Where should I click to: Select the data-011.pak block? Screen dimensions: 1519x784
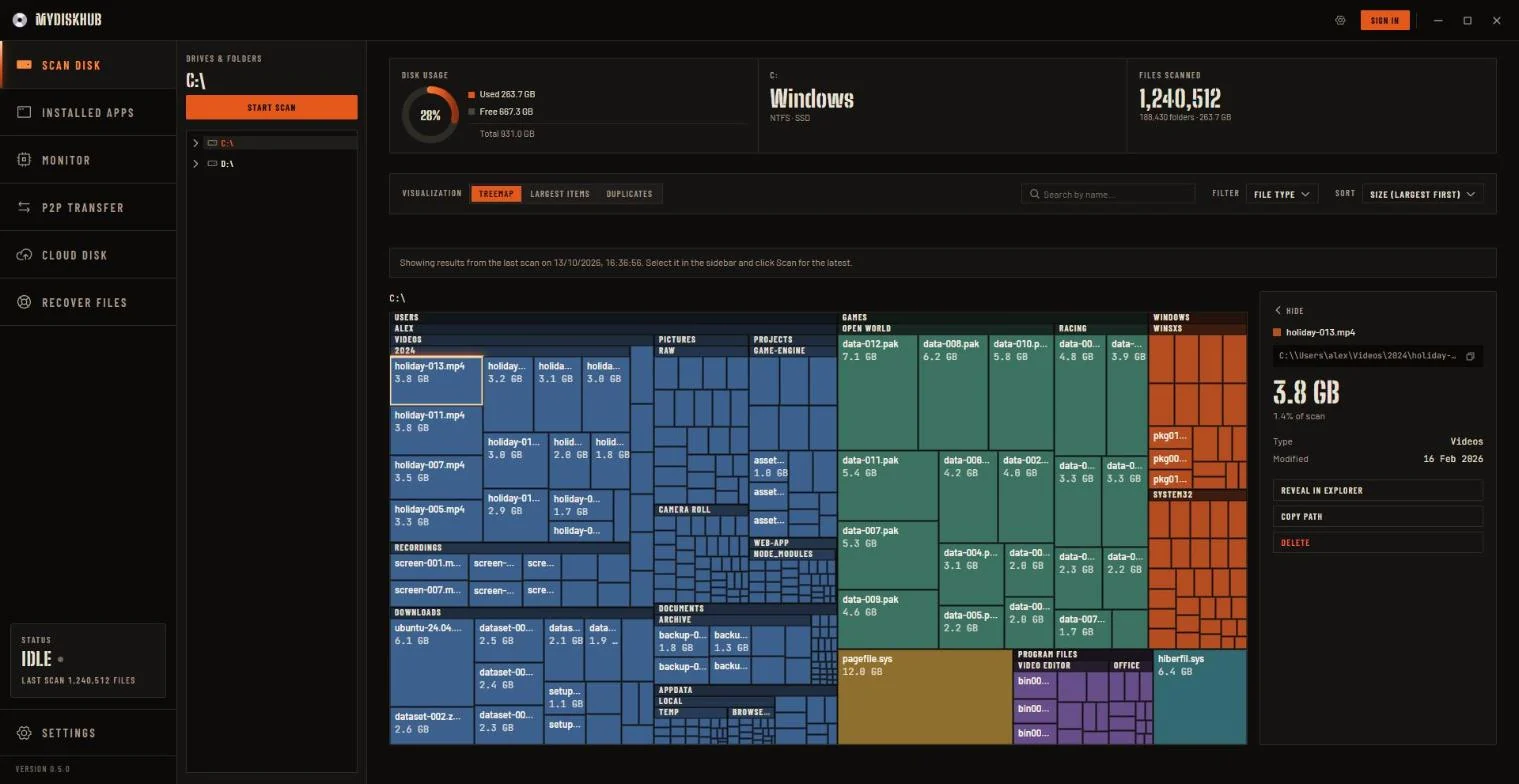[x=888, y=485]
